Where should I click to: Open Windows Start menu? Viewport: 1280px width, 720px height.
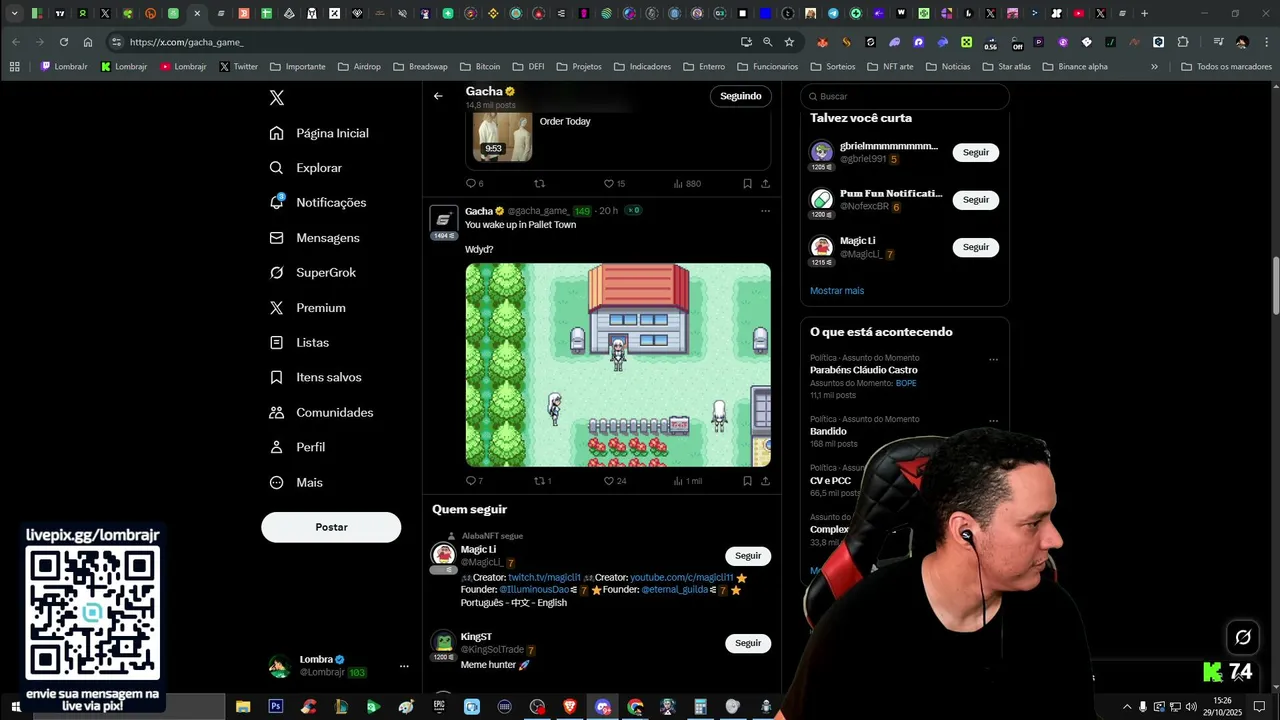click(15, 707)
